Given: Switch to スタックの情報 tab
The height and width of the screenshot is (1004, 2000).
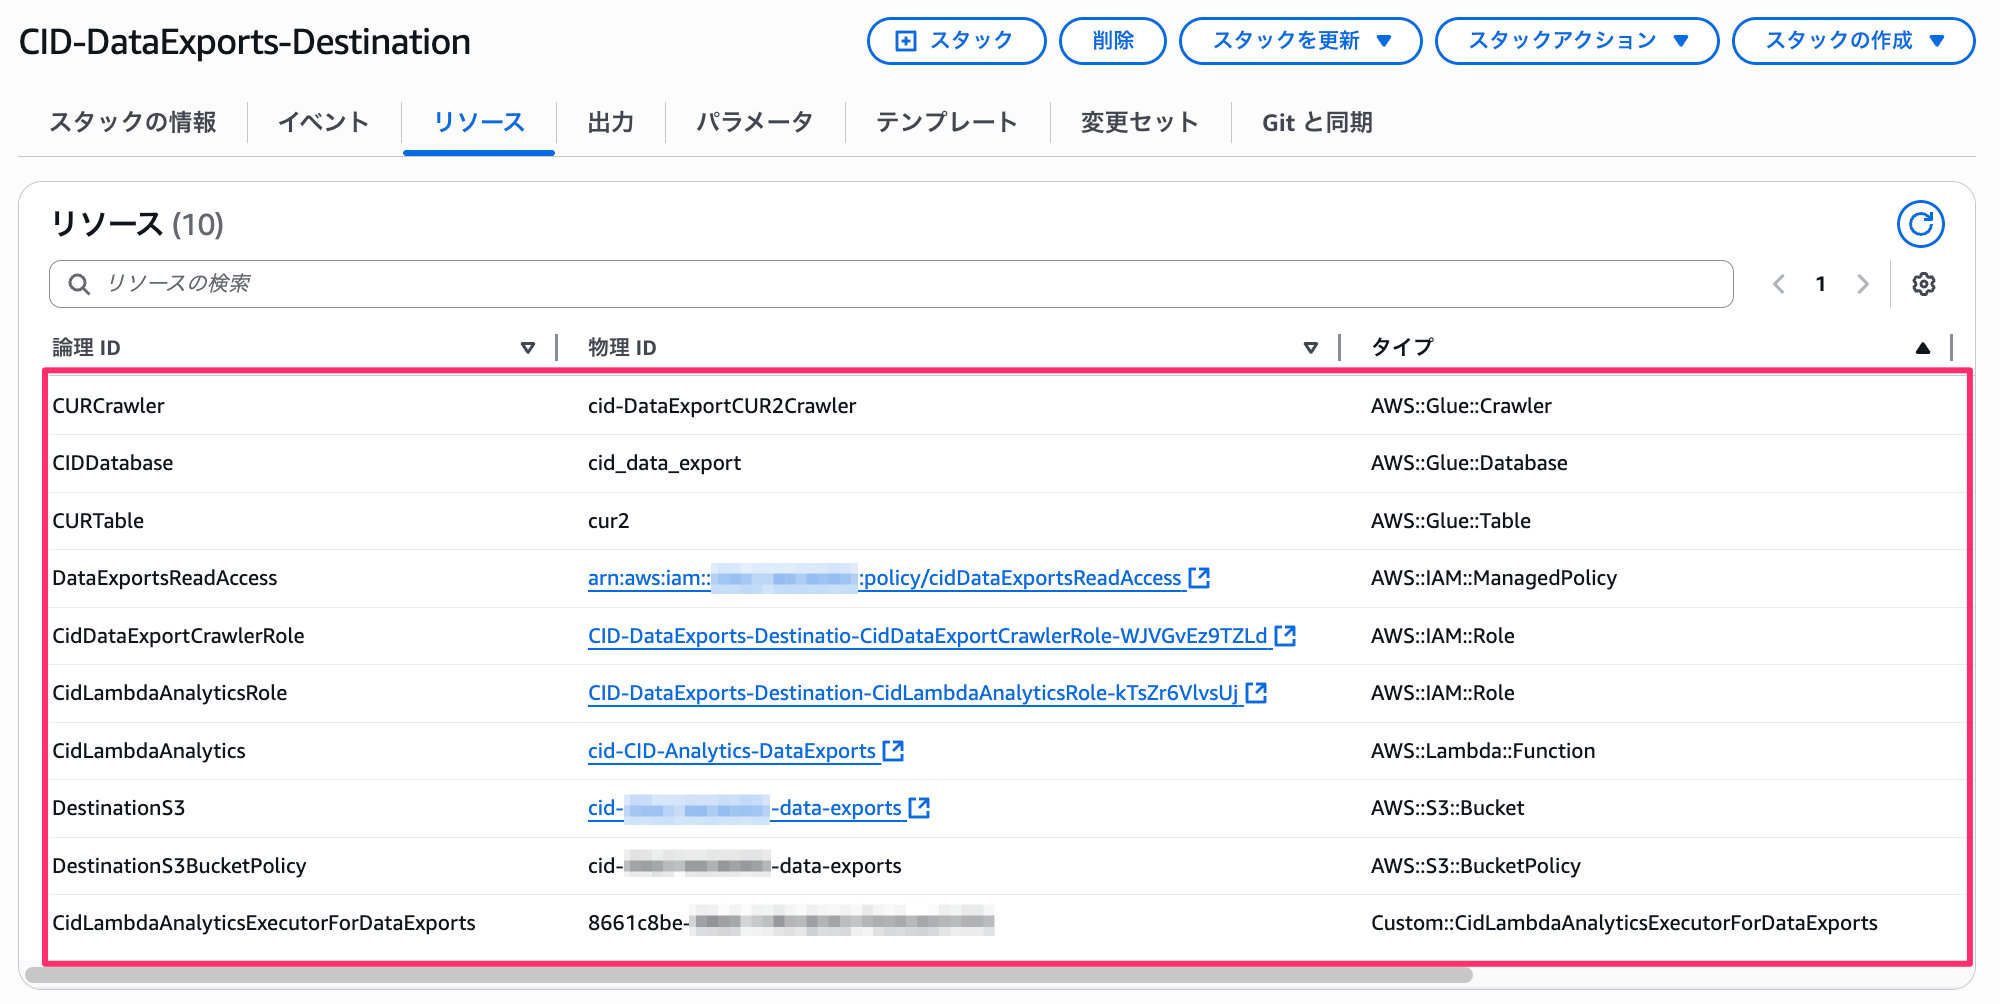Looking at the screenshot, I should coord(133,122).
